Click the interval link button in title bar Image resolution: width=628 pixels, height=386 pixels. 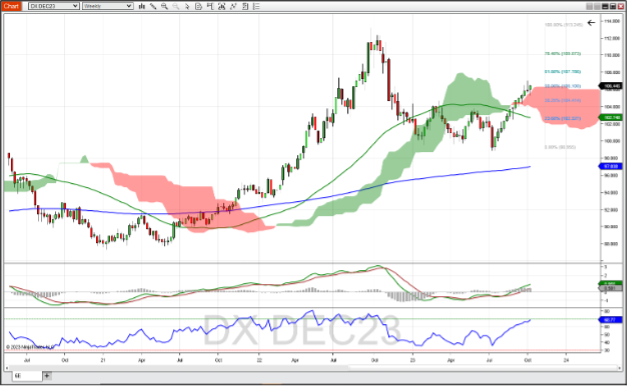[597, 6]
